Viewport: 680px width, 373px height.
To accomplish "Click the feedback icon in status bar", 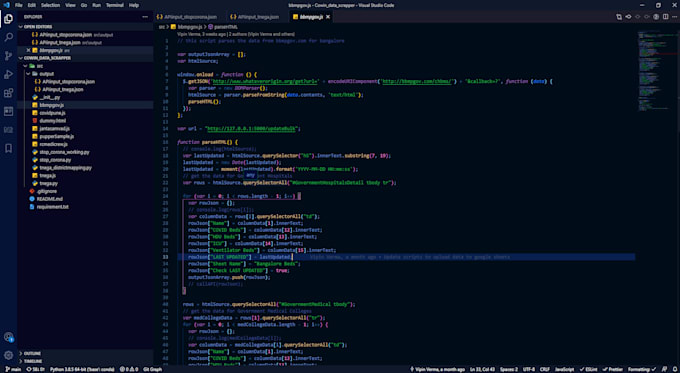I will pos(664,370).
